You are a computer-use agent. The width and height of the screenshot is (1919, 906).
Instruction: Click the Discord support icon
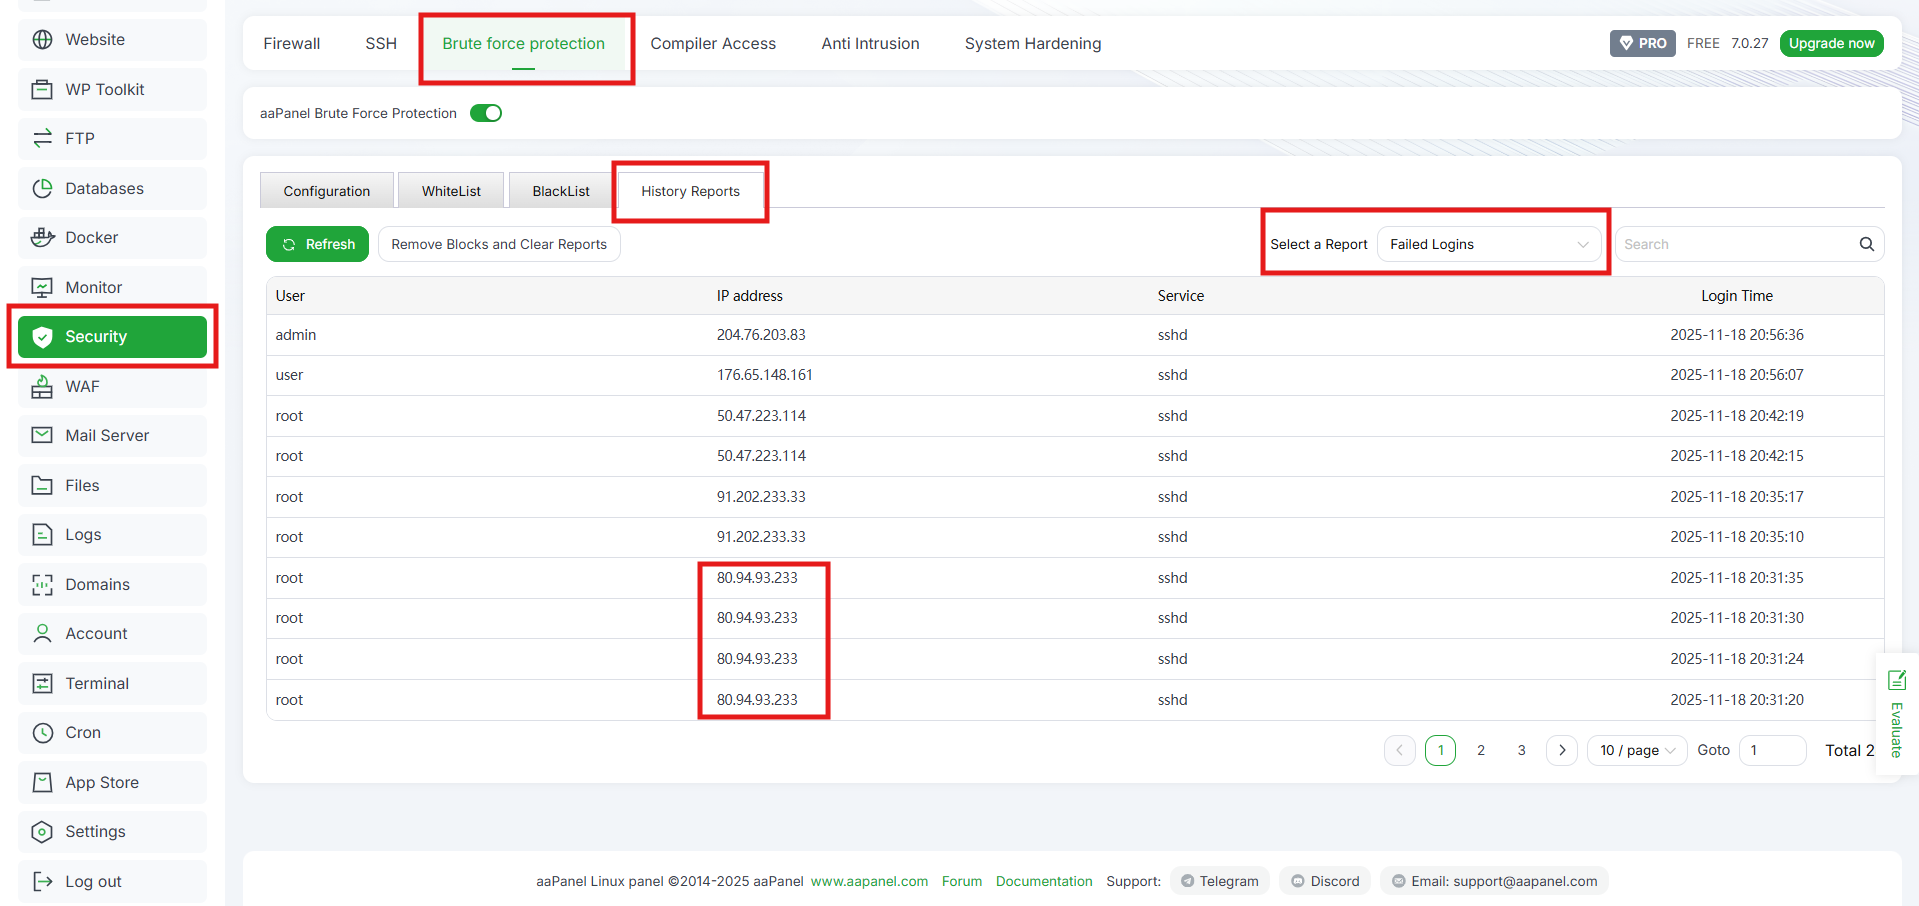[x=1298, y=881]
